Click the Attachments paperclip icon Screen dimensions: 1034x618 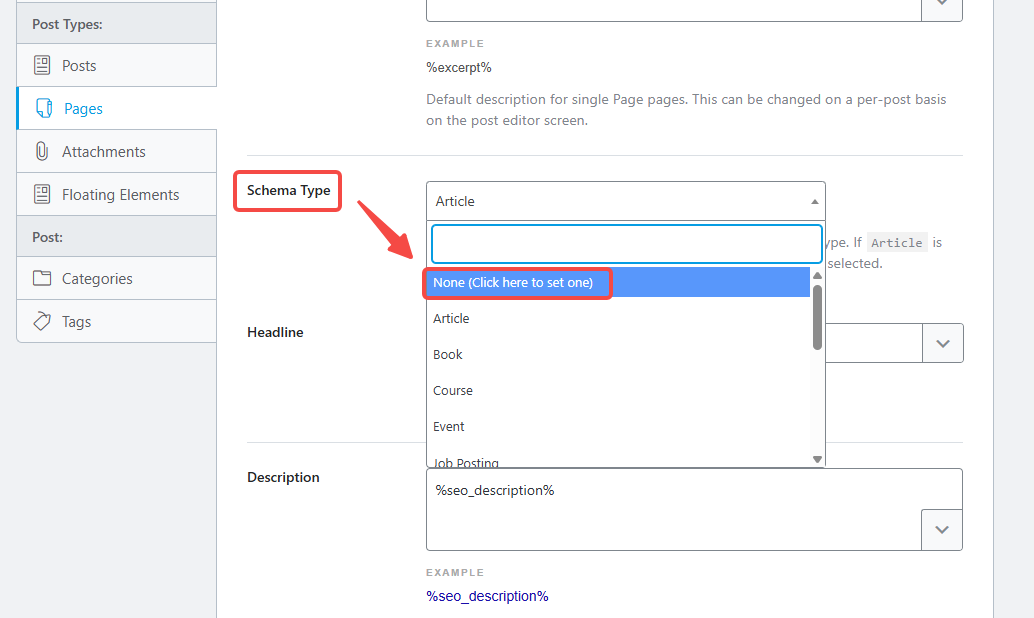[x=43, y=151]
